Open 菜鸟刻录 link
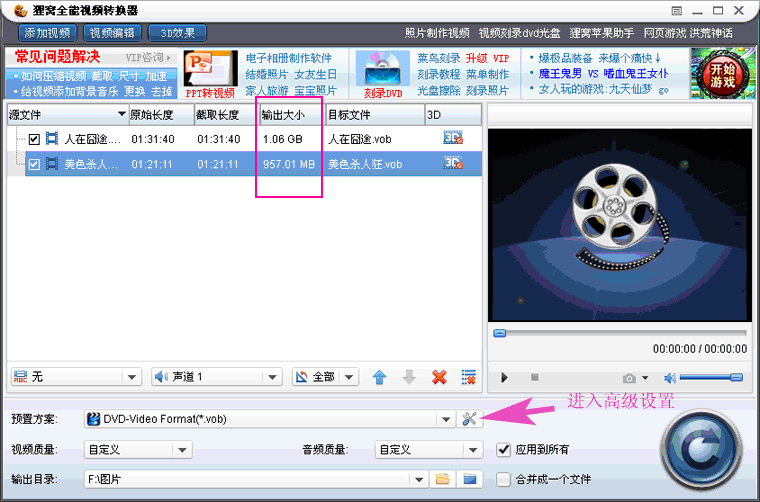Image resolution: width=760 pixels, height=502 pixels. click(439, 58)
